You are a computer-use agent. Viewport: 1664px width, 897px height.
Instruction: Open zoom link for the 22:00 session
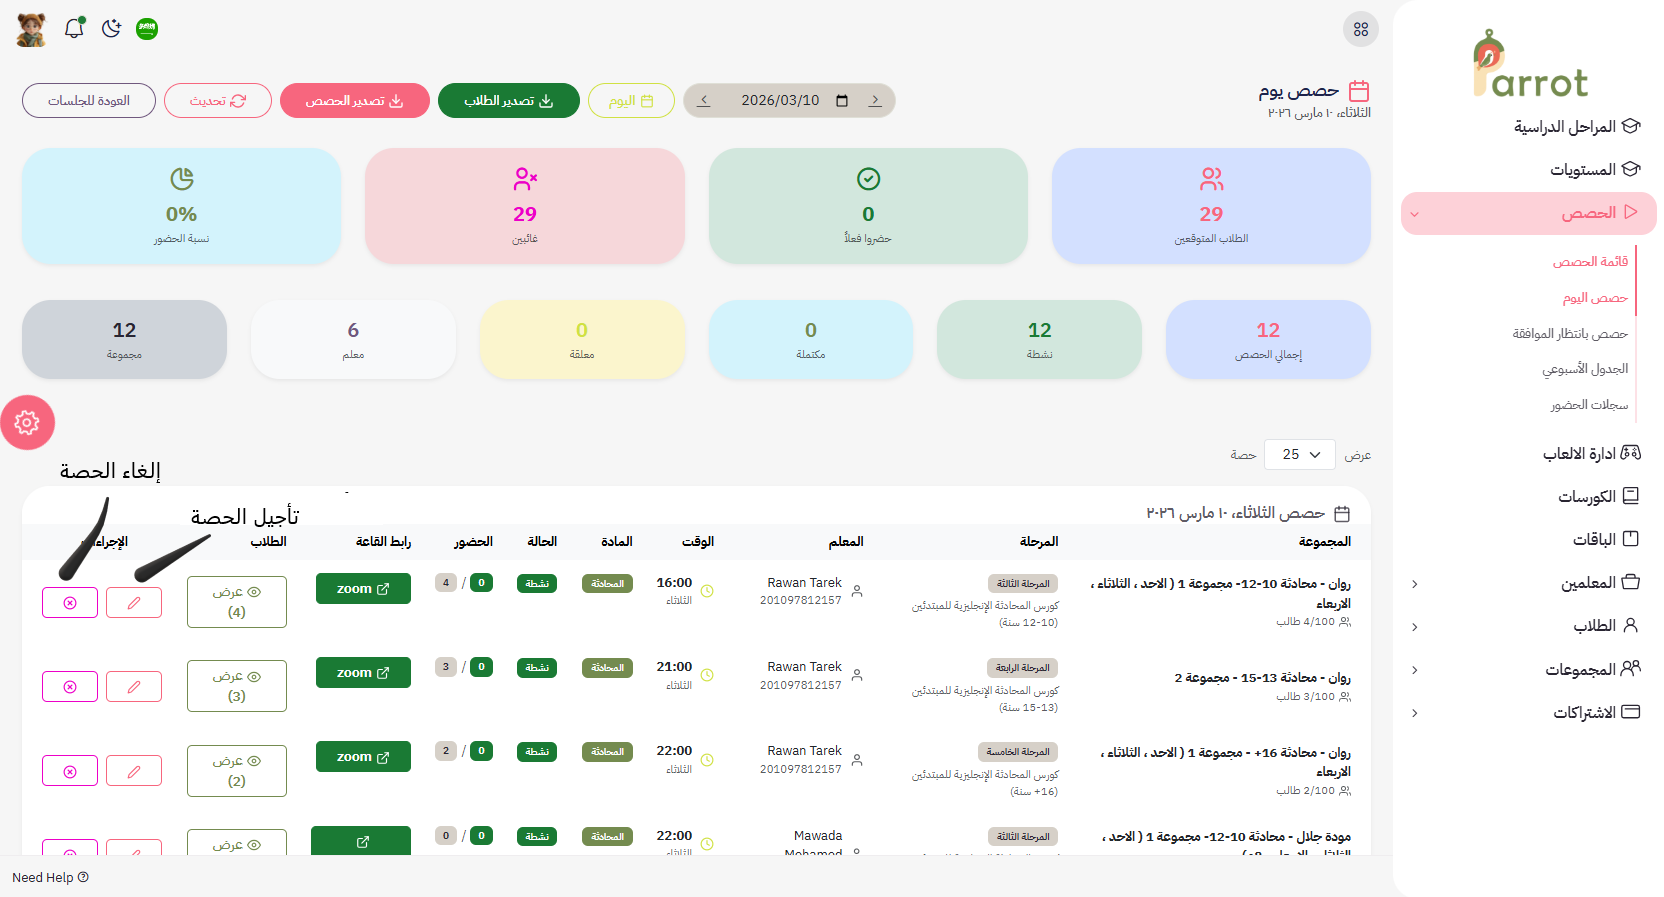tap(363, 757)
